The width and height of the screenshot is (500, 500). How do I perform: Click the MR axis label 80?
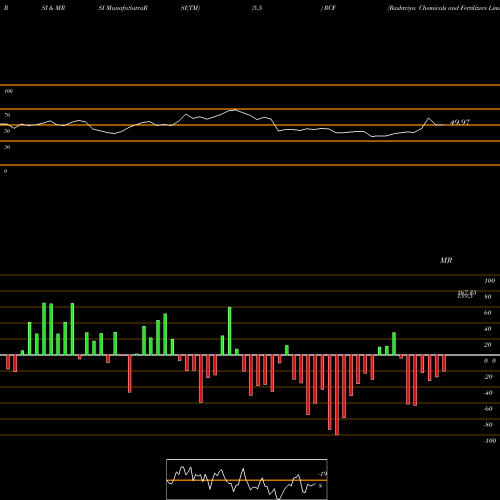488,297
